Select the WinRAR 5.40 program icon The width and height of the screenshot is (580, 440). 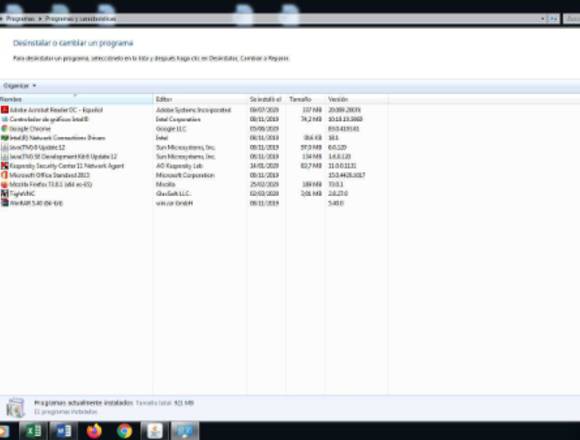(x=4, y=203)
